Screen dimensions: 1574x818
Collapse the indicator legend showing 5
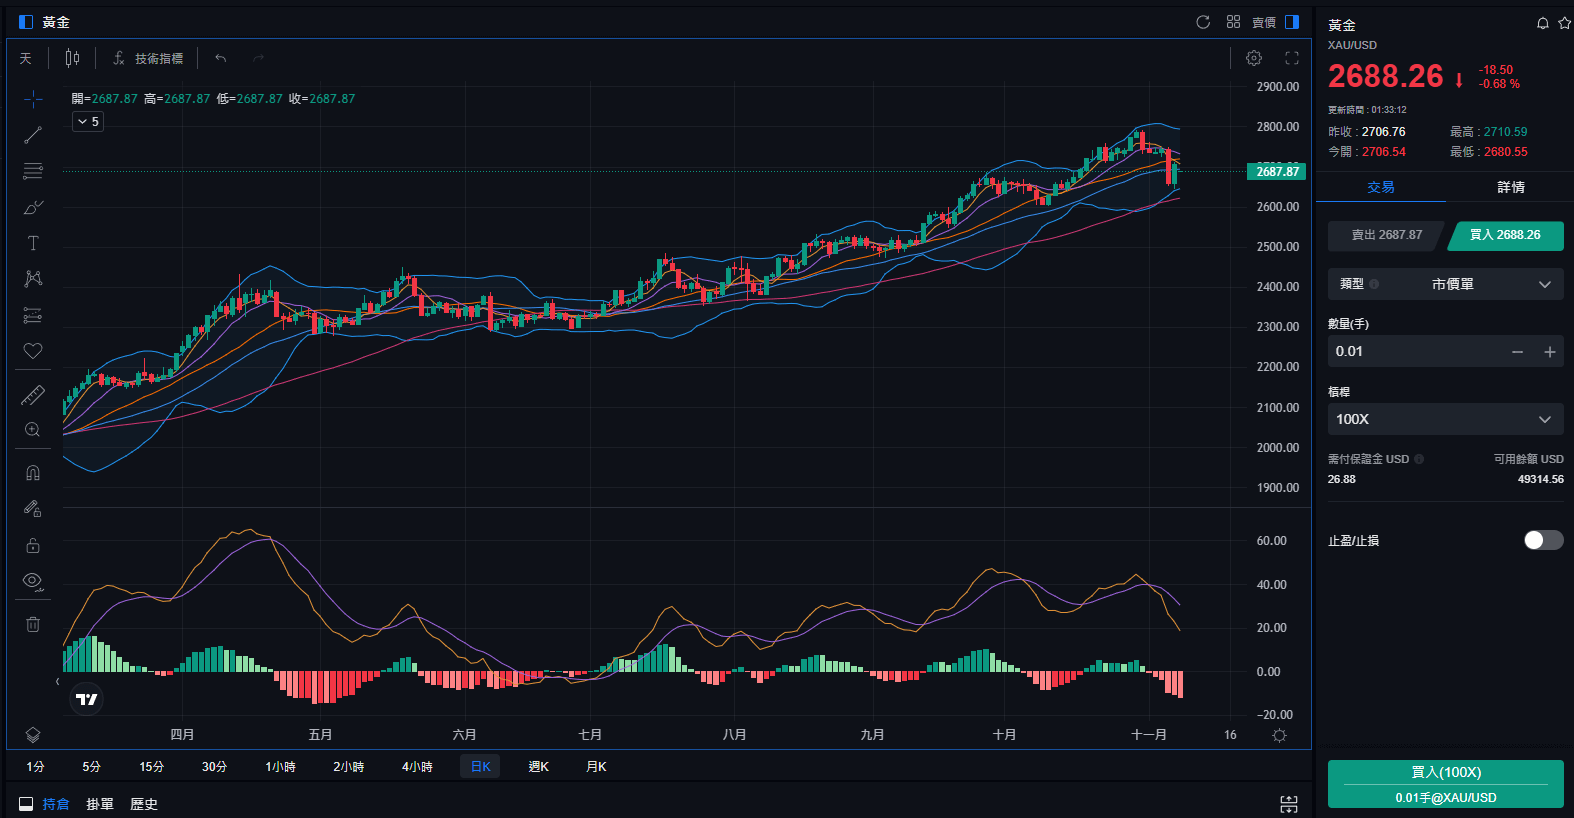pos(88,121)
